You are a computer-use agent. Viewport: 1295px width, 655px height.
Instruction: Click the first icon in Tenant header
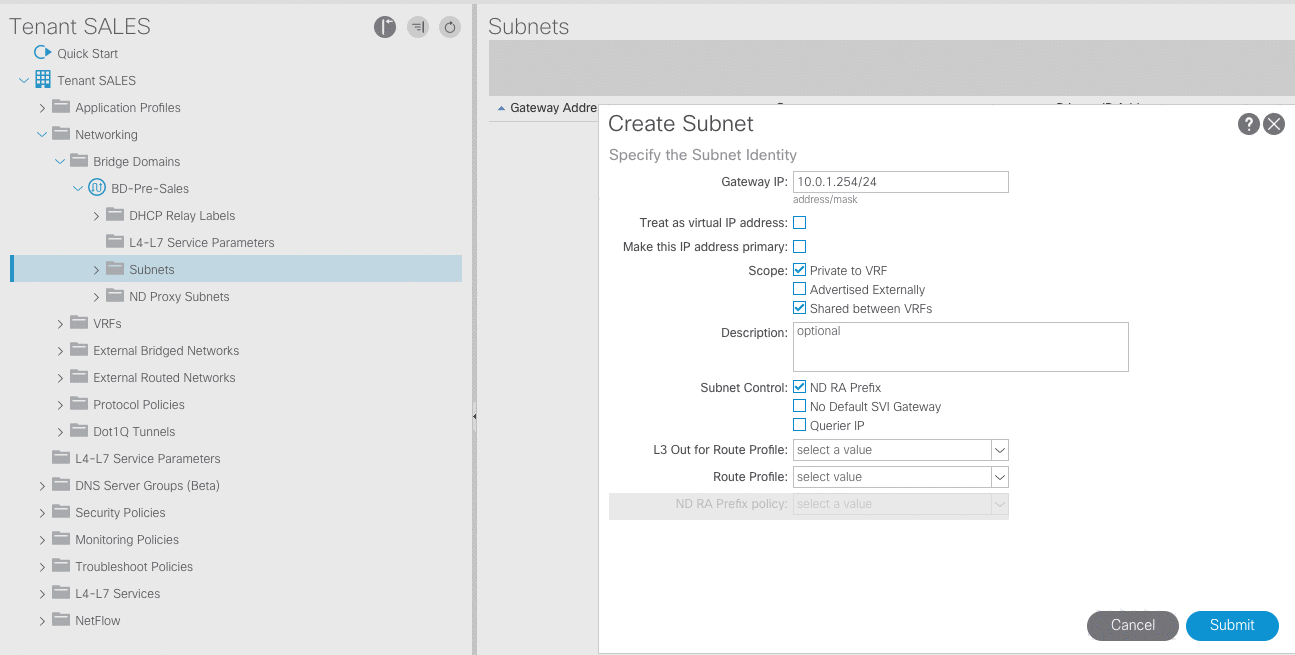(x=385, y=28)
